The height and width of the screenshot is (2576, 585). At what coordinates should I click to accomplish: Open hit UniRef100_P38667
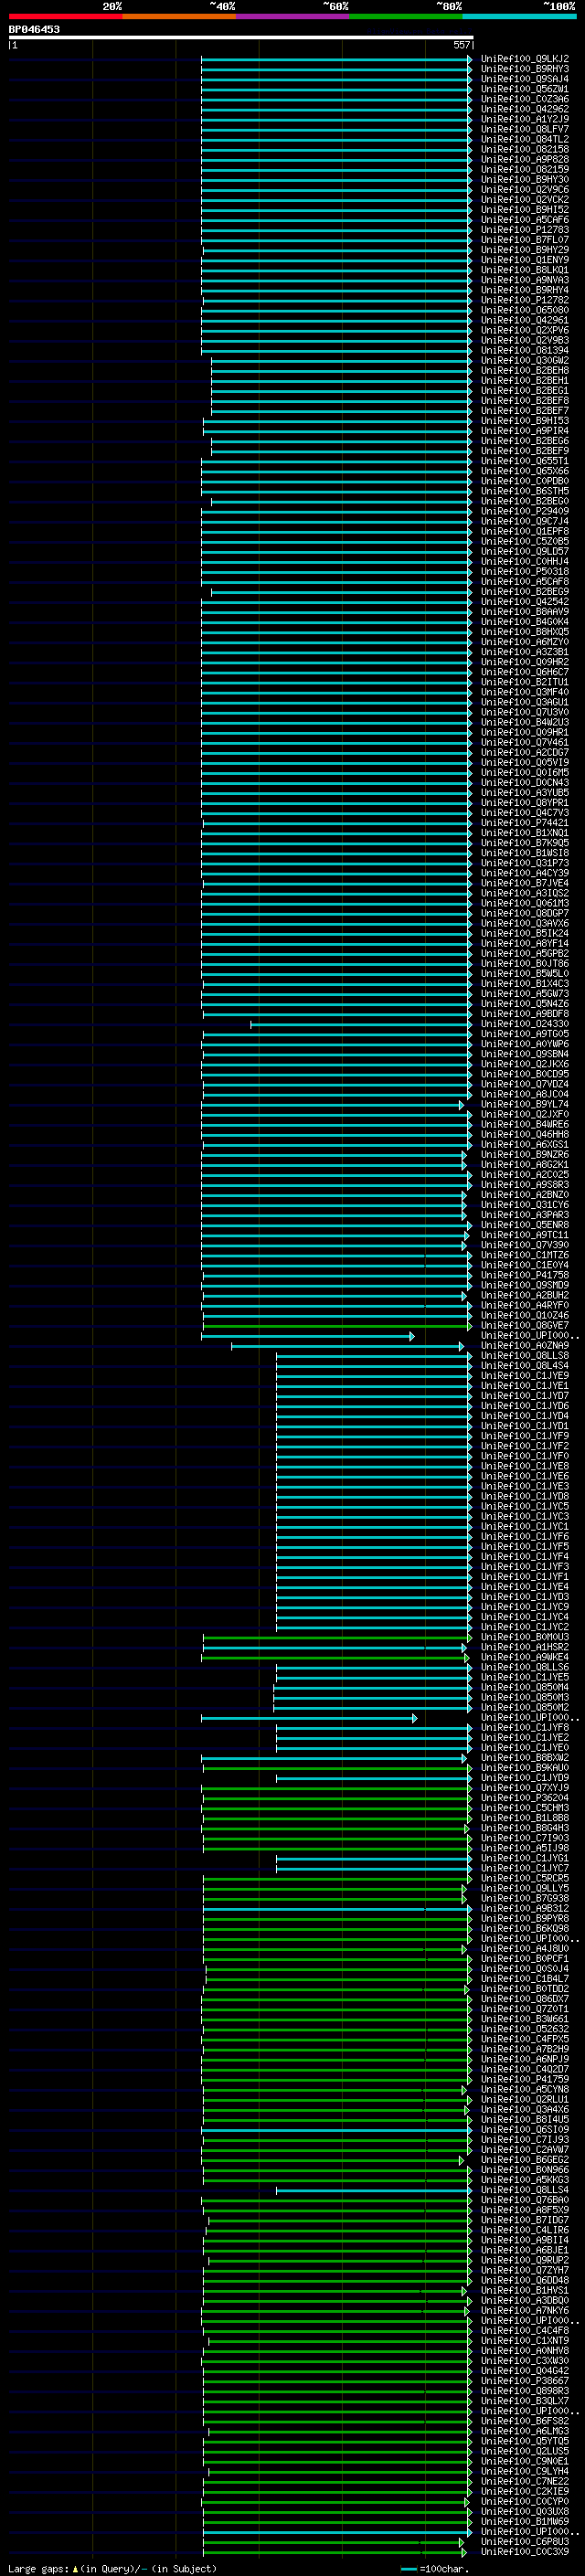(x=525, y=2381)
